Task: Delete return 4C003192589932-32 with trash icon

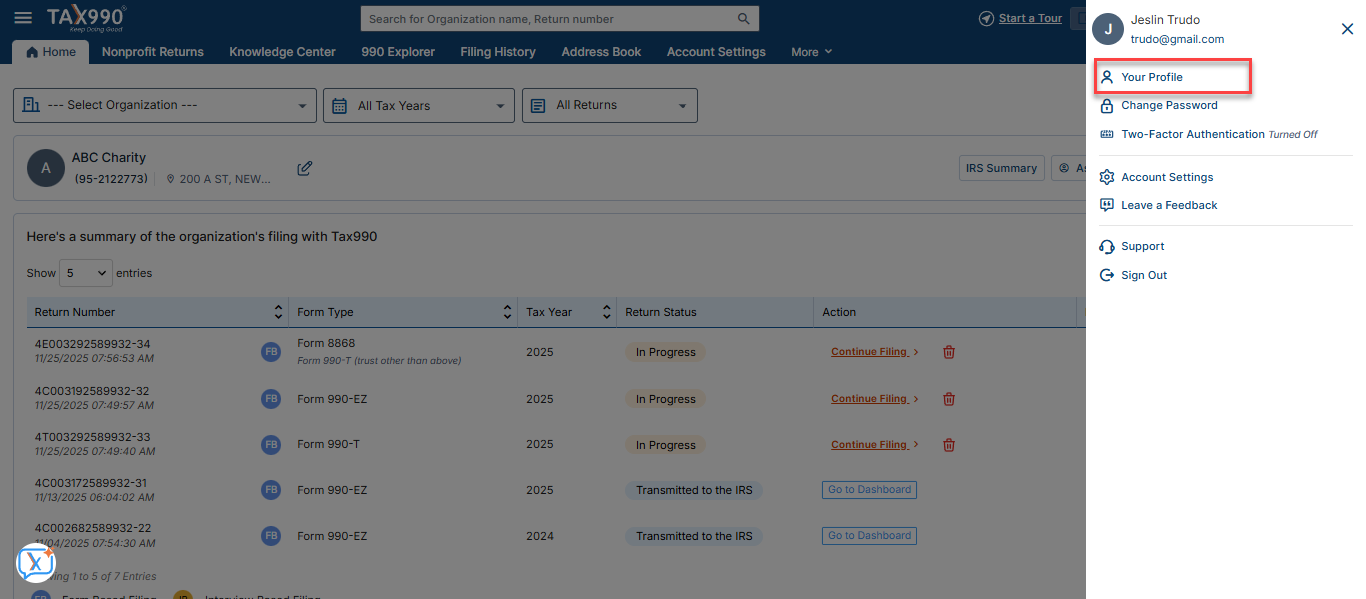Action: [949, 399]
